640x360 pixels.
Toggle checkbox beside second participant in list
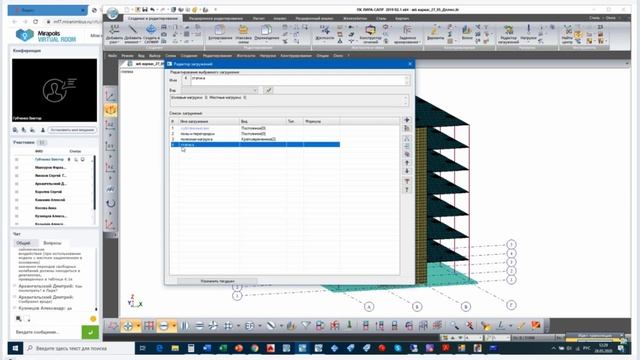17,168
